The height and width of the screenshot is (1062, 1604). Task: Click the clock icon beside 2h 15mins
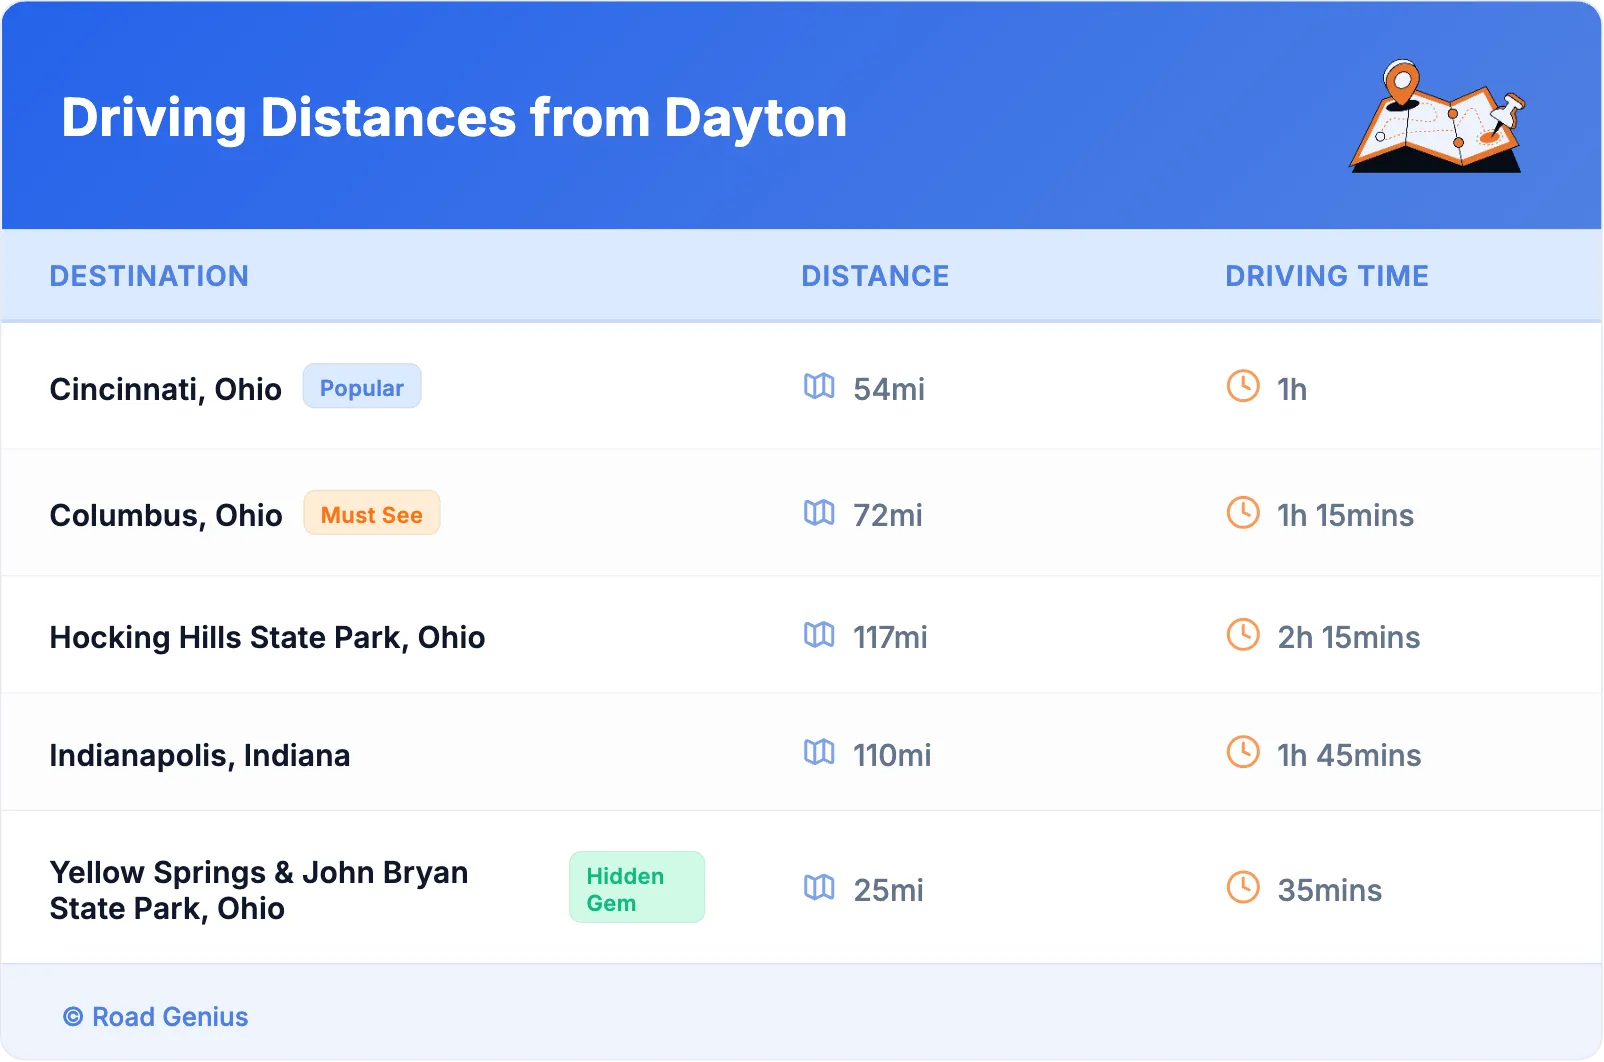tap(1243, 635)
